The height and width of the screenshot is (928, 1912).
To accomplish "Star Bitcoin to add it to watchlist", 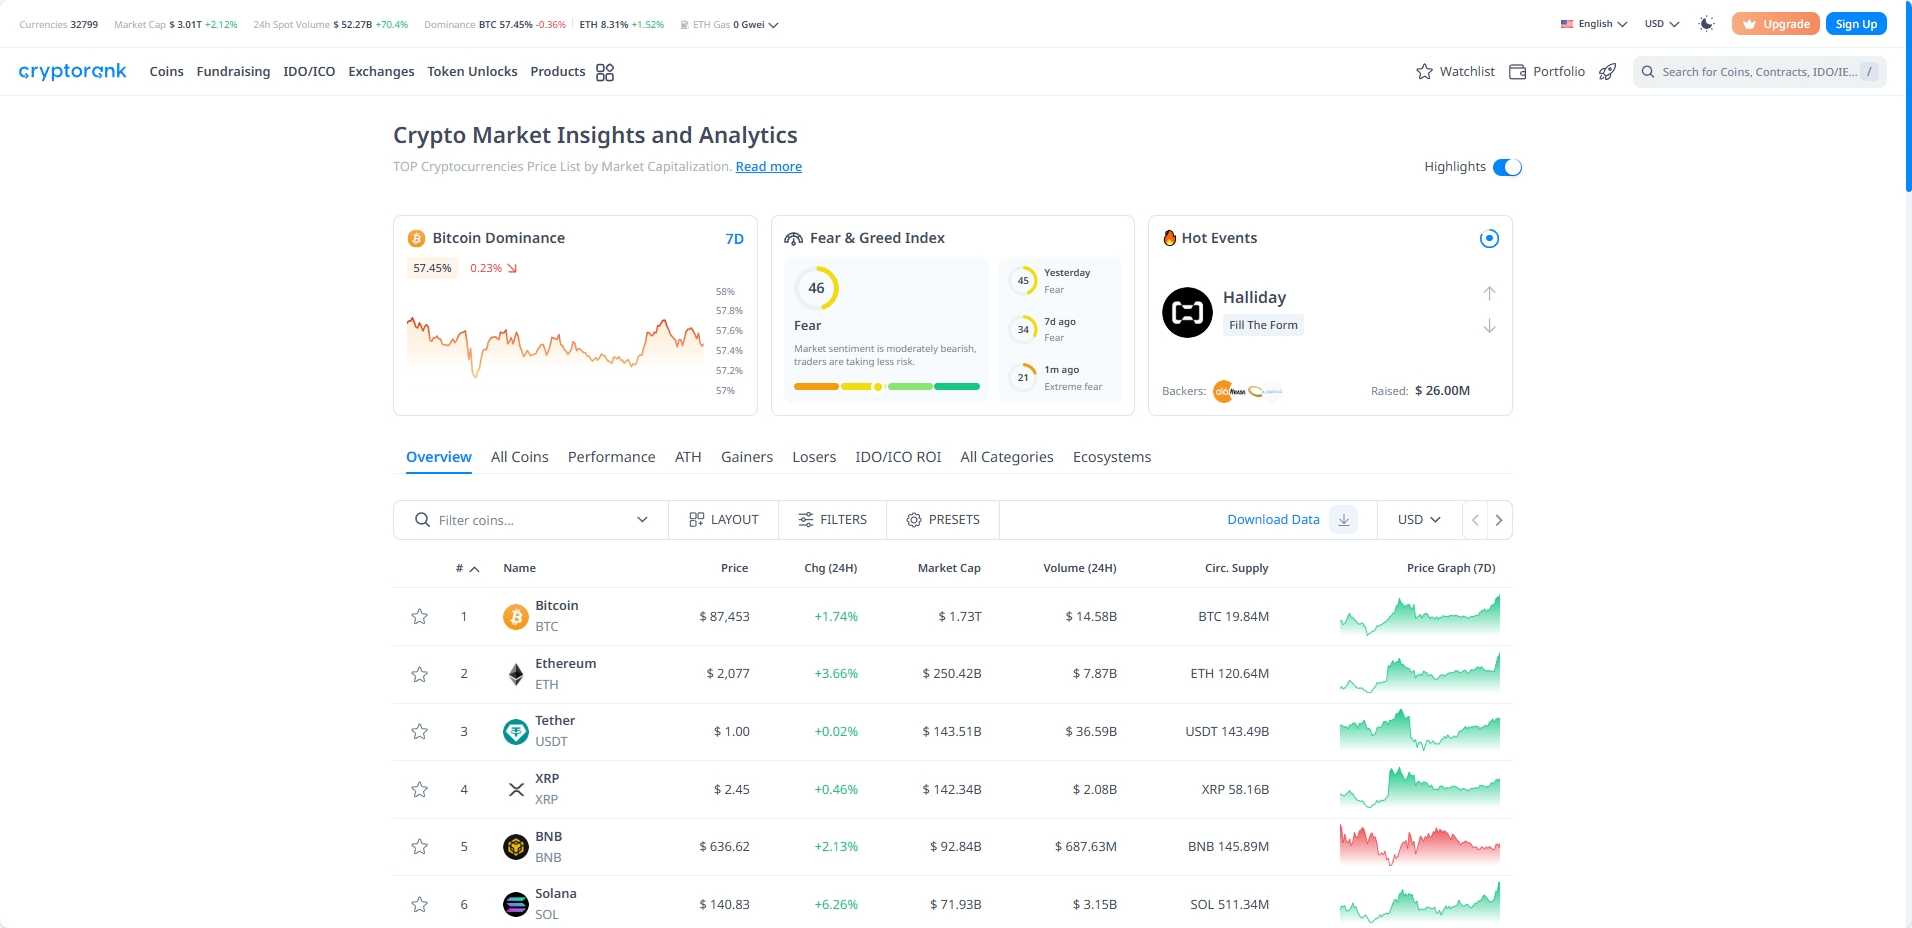I will click(419, 616).
